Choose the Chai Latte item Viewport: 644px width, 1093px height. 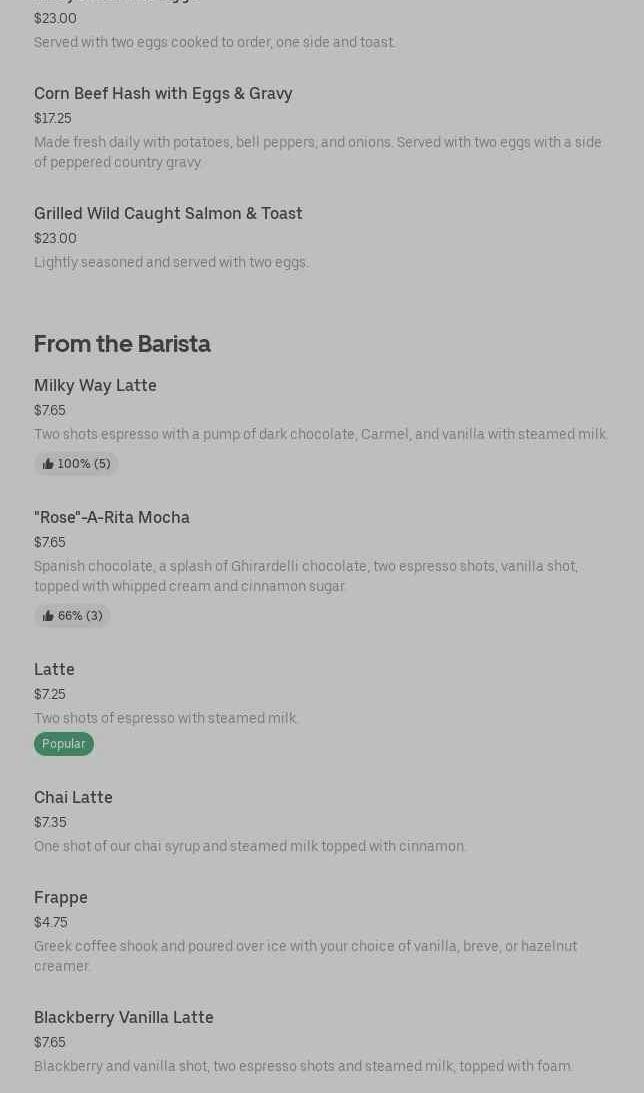[x=73, y=797]
